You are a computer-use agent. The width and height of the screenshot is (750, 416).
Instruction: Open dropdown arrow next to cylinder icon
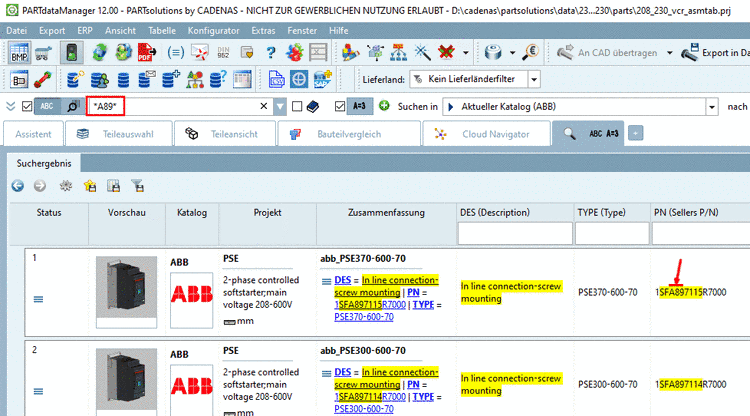click(x=512, y=53)
